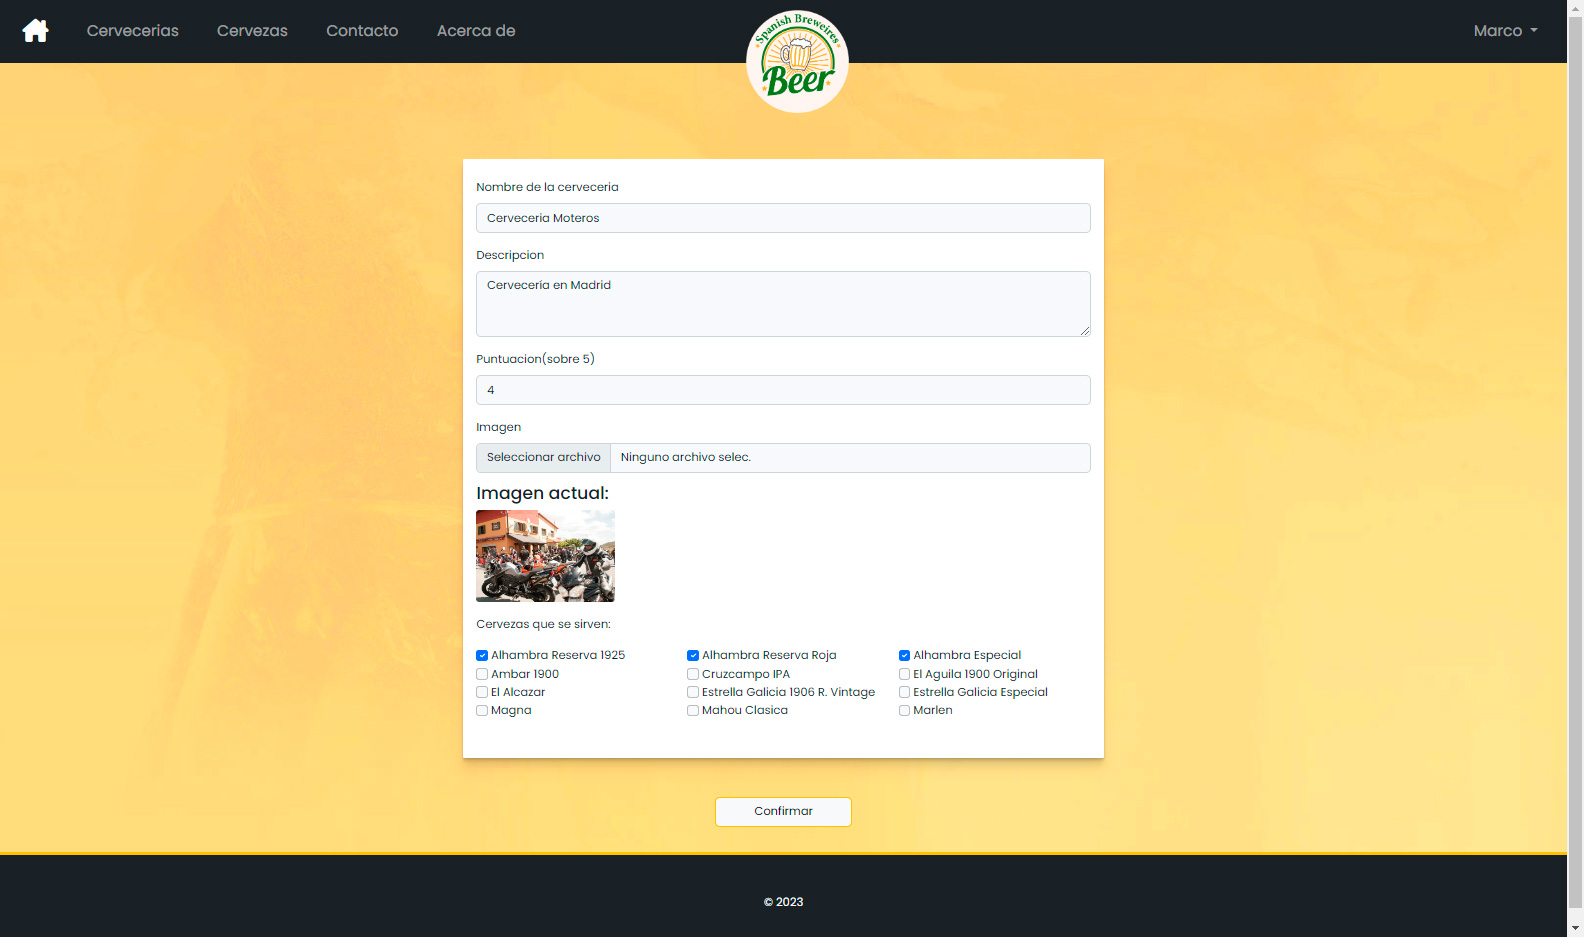Uncheck Alhambra Reserva Roja
1584x937 pixels.
[693, 656]
